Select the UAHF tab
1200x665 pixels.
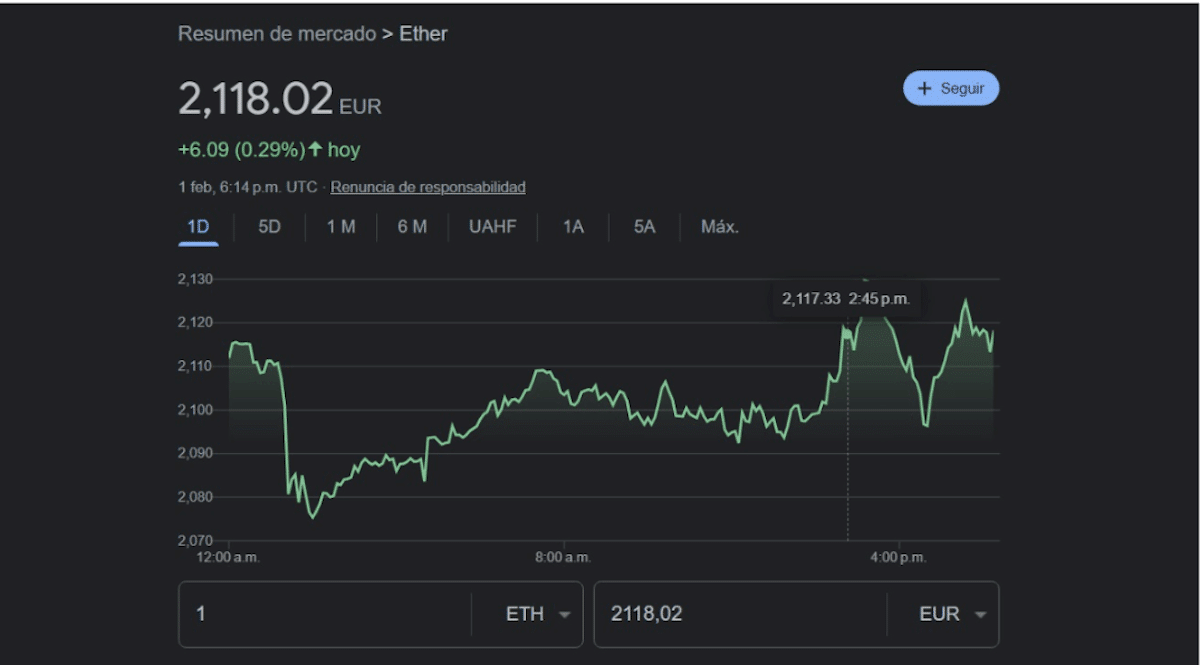(x=491, y=227)
